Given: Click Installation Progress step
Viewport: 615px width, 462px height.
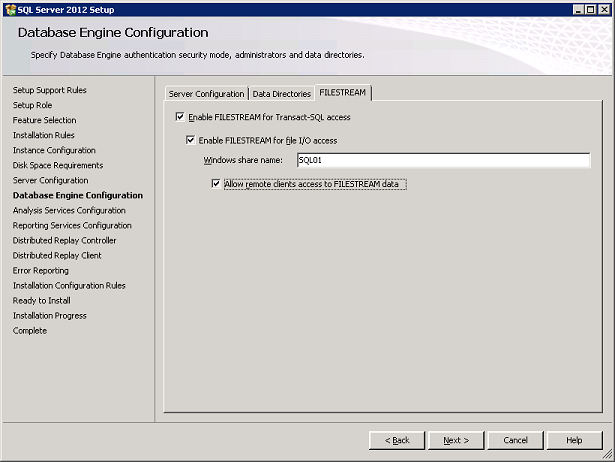Looking at the screenshot, I should click(49, 316).
